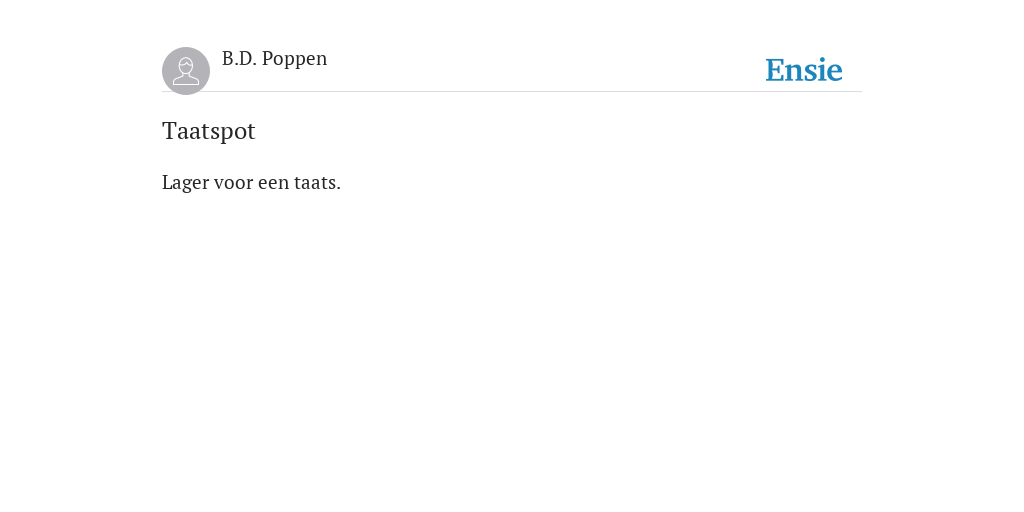1024x512 pixels.
Task: Click the word 'voor' in the definition
Action: point(233,183)
